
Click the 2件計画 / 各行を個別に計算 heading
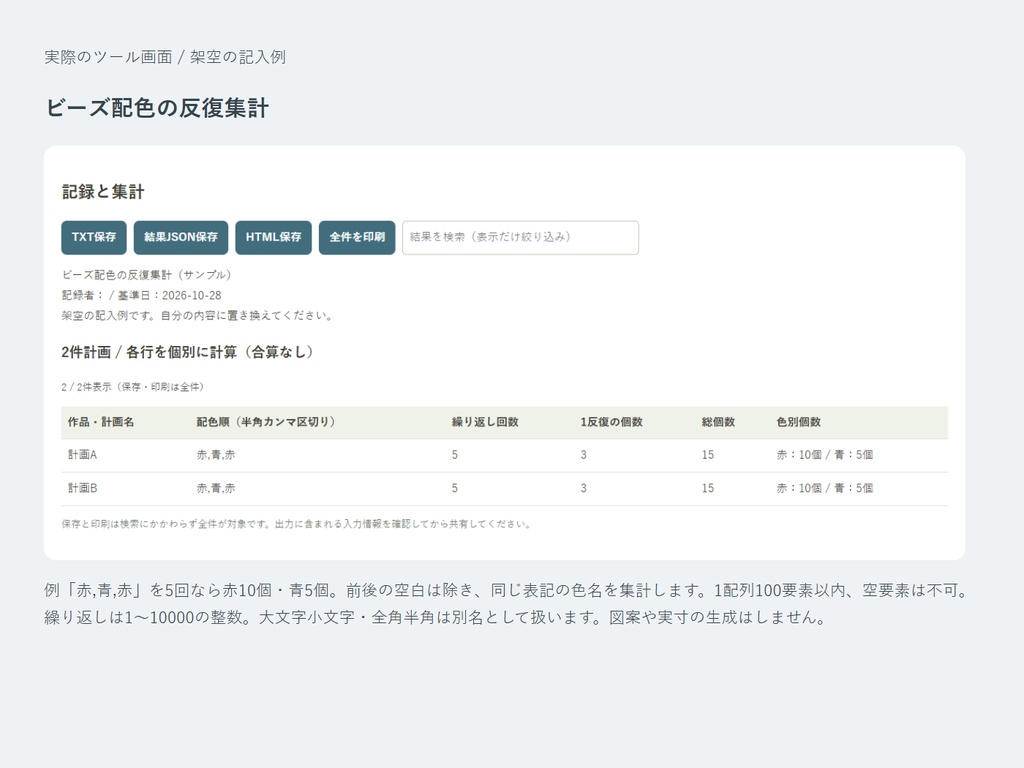point(187,352)
